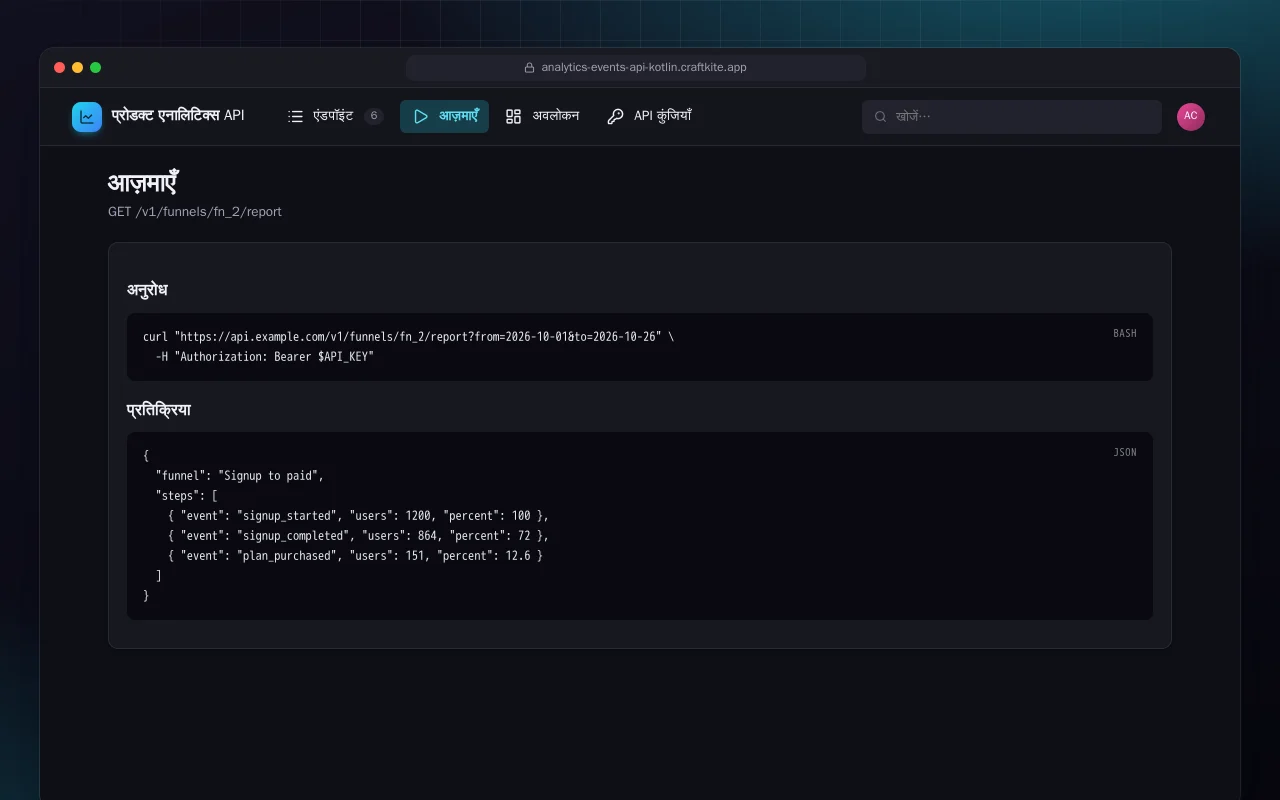Click the एंडपॉइंट list icon
Viewport: 1280px width, 800px height.
(295, 117)
